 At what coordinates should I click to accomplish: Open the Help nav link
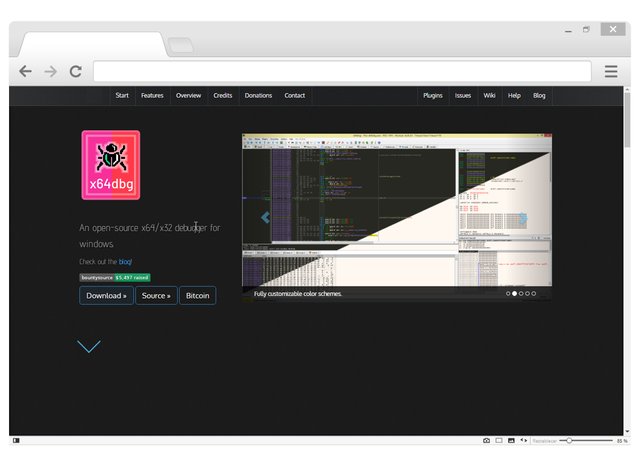pos(514,95)
